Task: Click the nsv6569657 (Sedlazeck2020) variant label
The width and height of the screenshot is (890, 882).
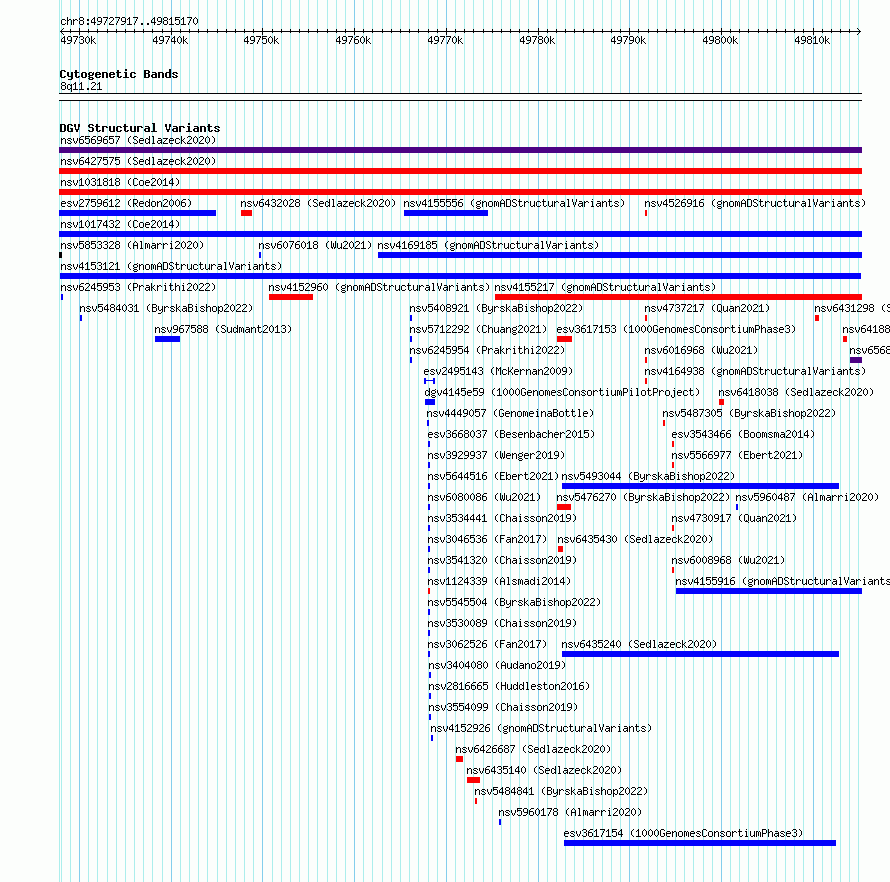Action: (138, 140)
